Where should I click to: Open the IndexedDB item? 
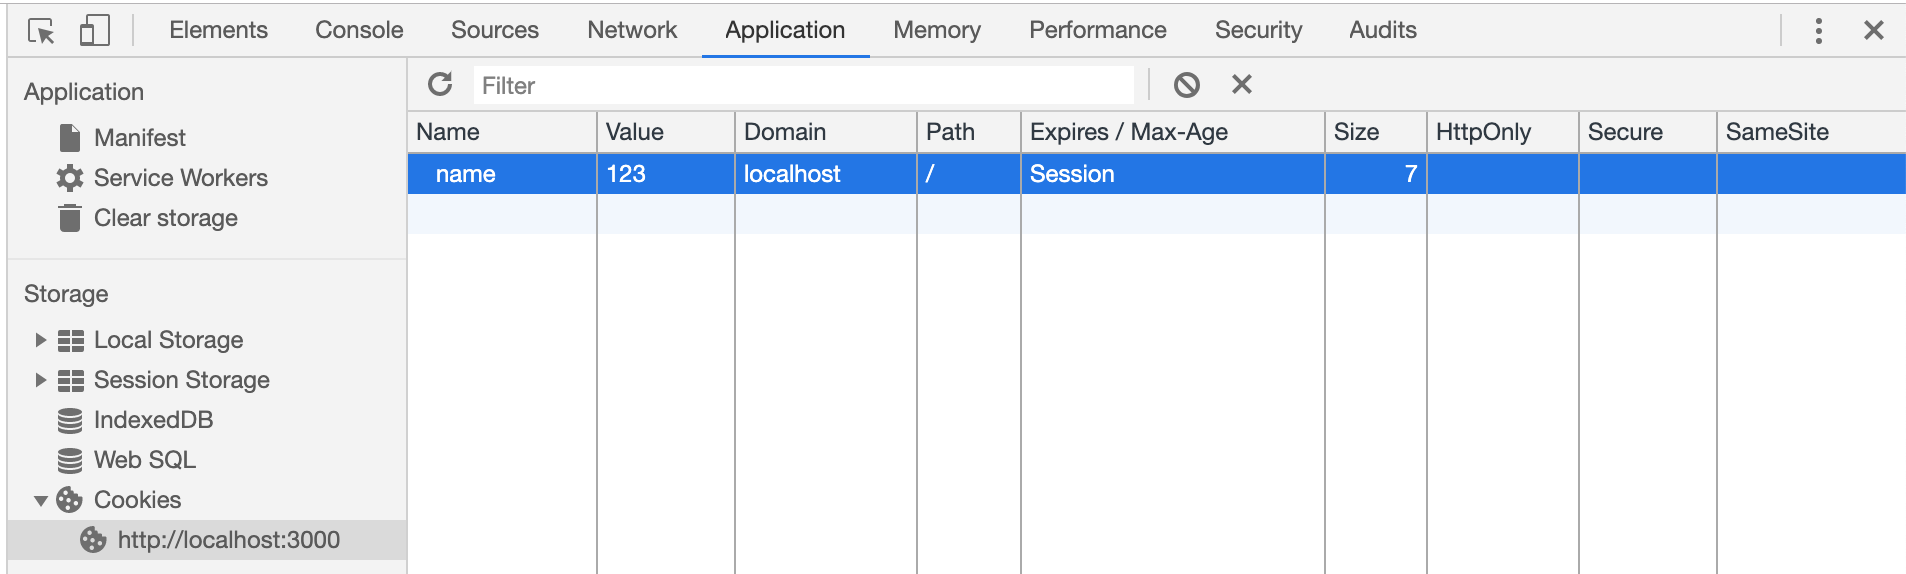point(153,420)
